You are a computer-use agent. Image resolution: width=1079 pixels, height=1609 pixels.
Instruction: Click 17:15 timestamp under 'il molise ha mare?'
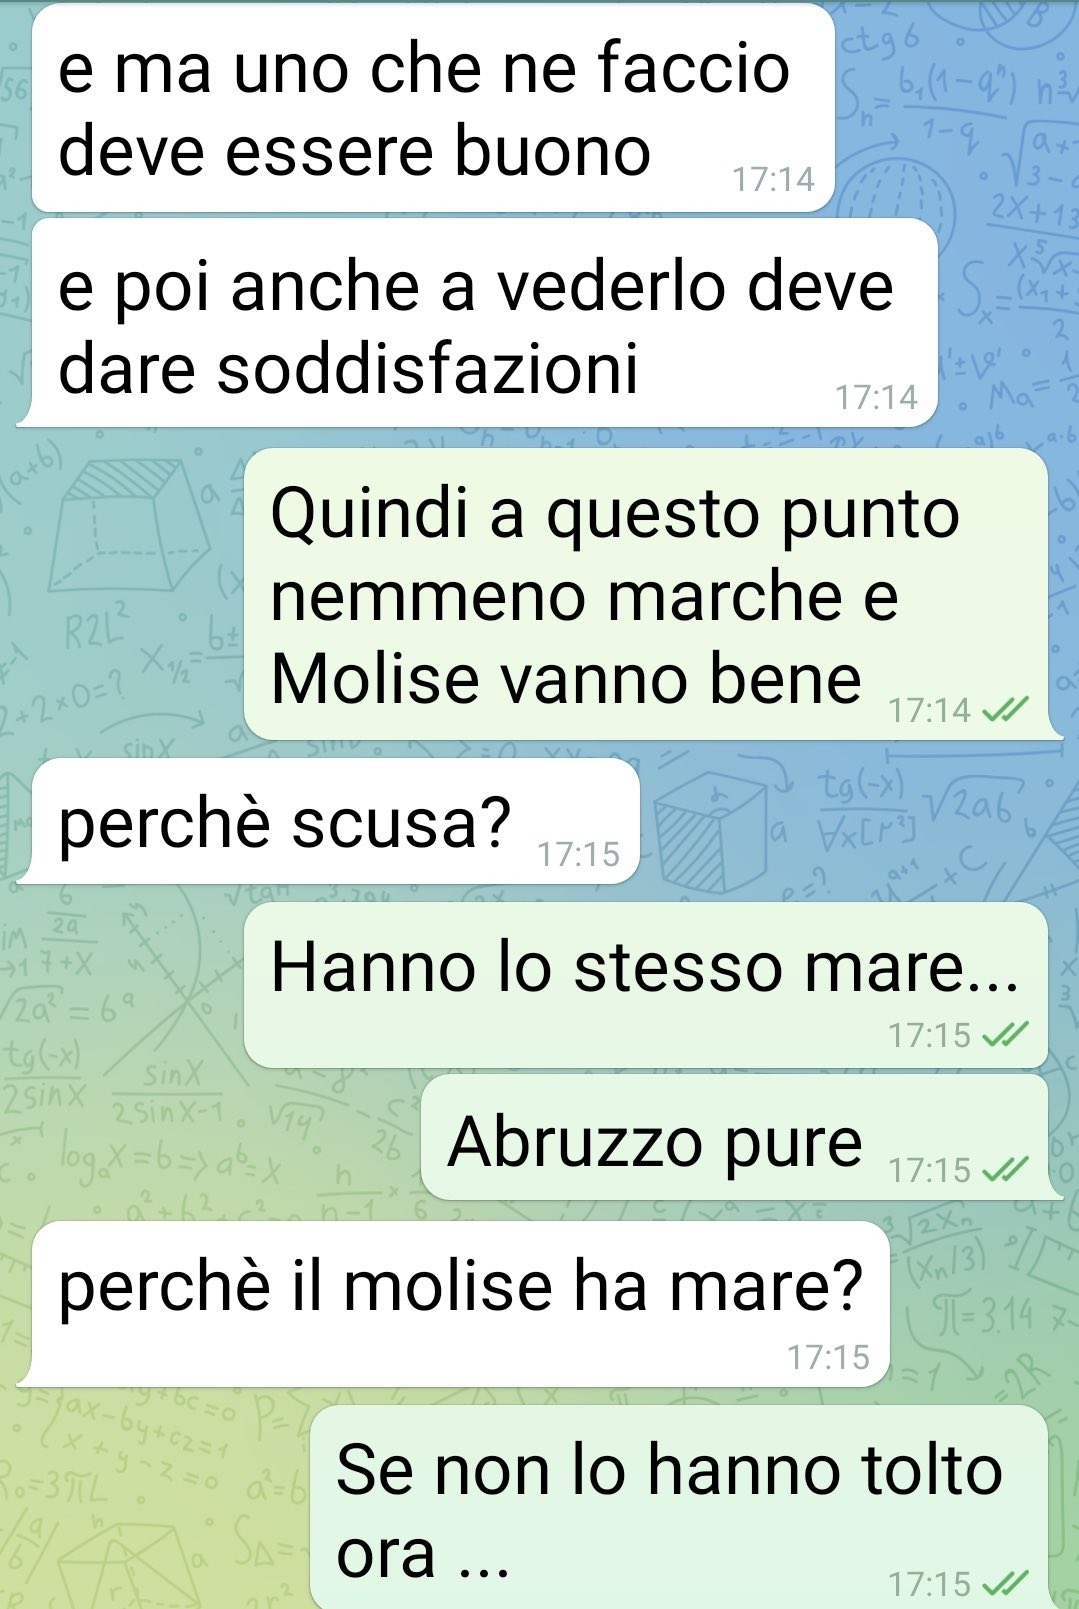(x=828, y=1357)
